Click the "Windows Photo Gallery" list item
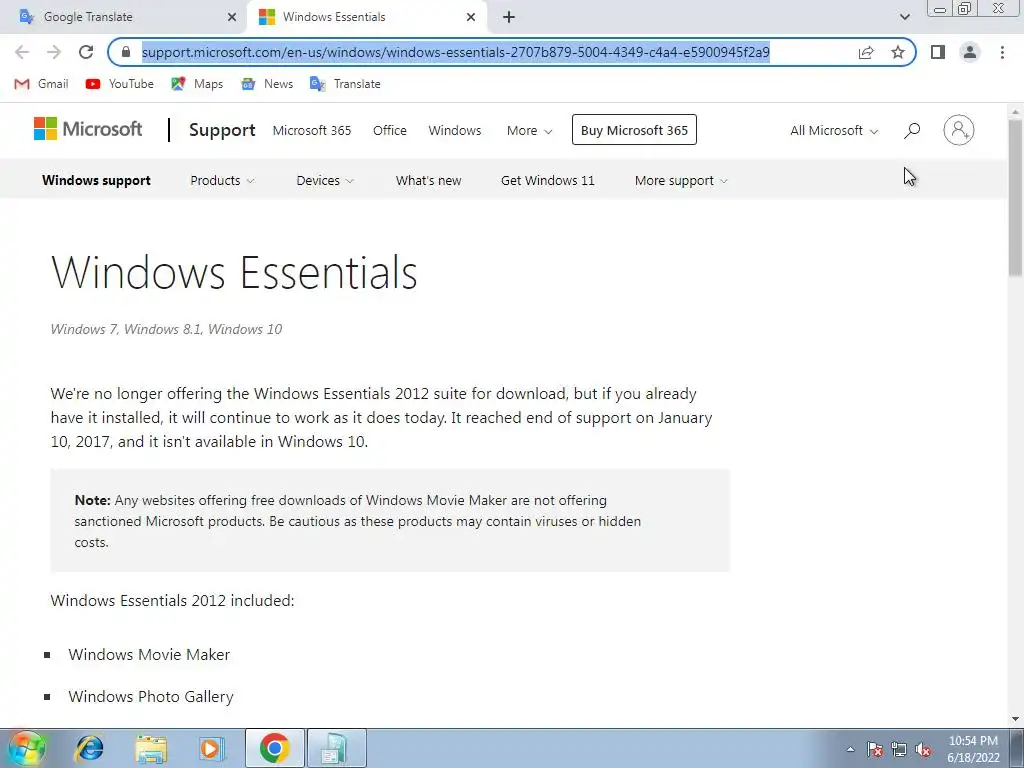The width and height of the screenshot is (1024, 768). [151, 697]
